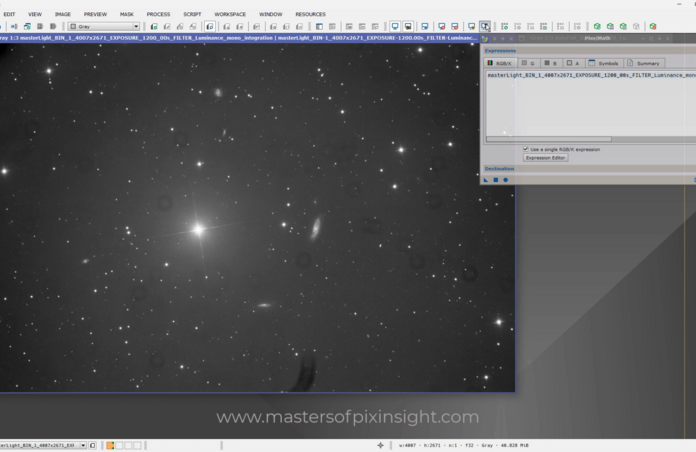Click the masterLight image window title bar

(x=240, y=38)
